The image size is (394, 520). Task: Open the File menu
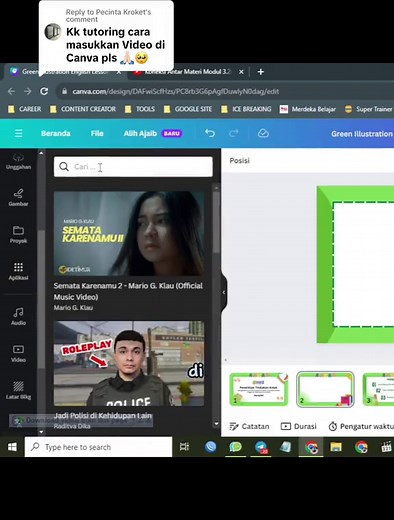pyautogui.click(x=97, y=134)
